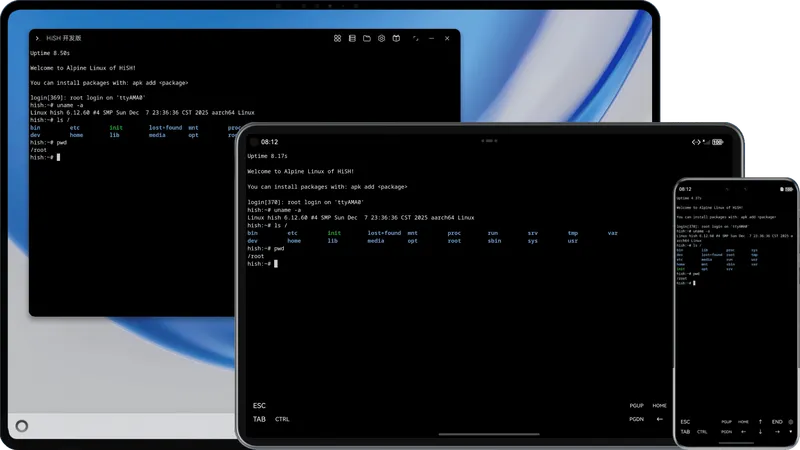
Task: Click 'usr' directory on the tablet
Action: 573,241
